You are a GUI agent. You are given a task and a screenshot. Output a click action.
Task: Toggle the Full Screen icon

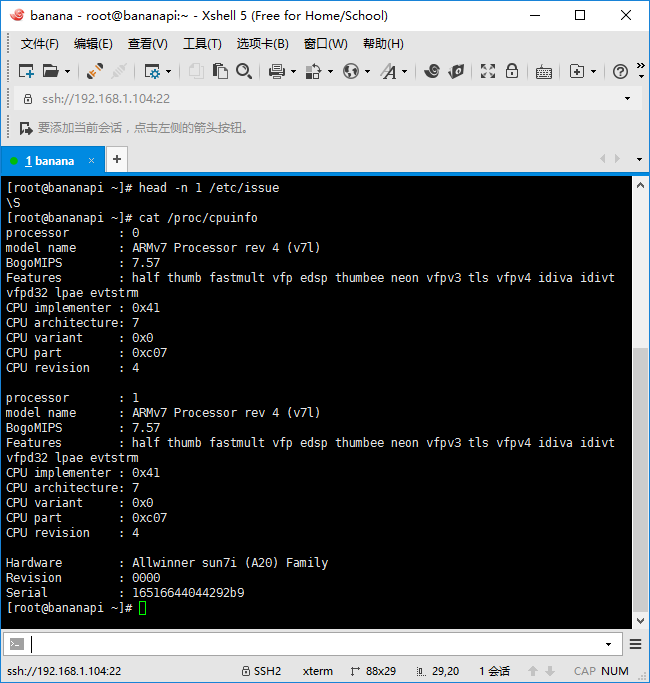[x=488, y=71]
